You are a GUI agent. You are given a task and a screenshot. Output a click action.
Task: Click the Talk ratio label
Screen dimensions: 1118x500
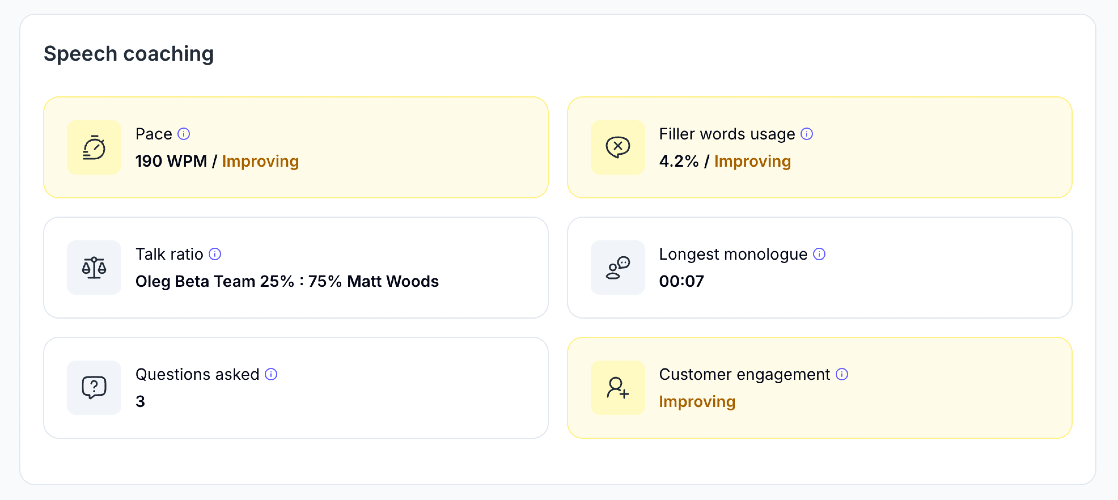coord(170,254)
